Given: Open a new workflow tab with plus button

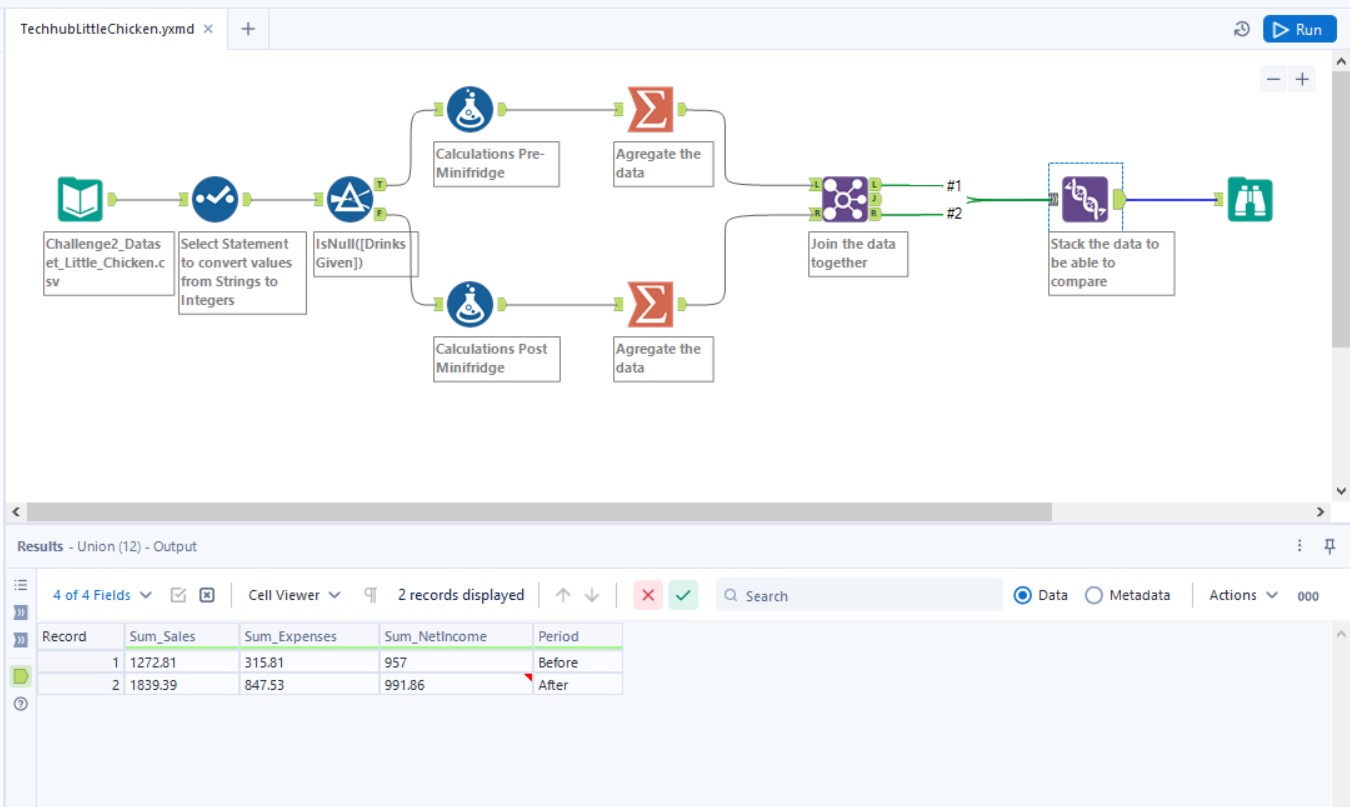Looking at the screenshot, I should (246, 29).
